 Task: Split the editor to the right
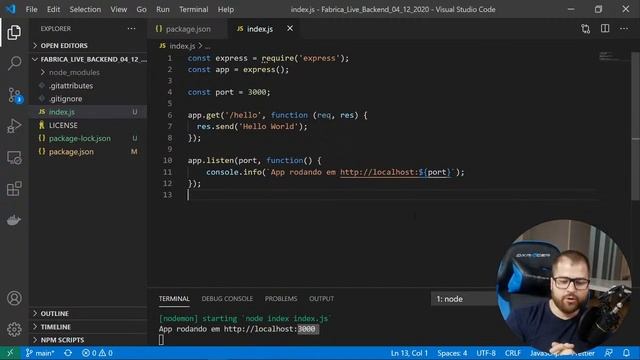click(605, 29)
